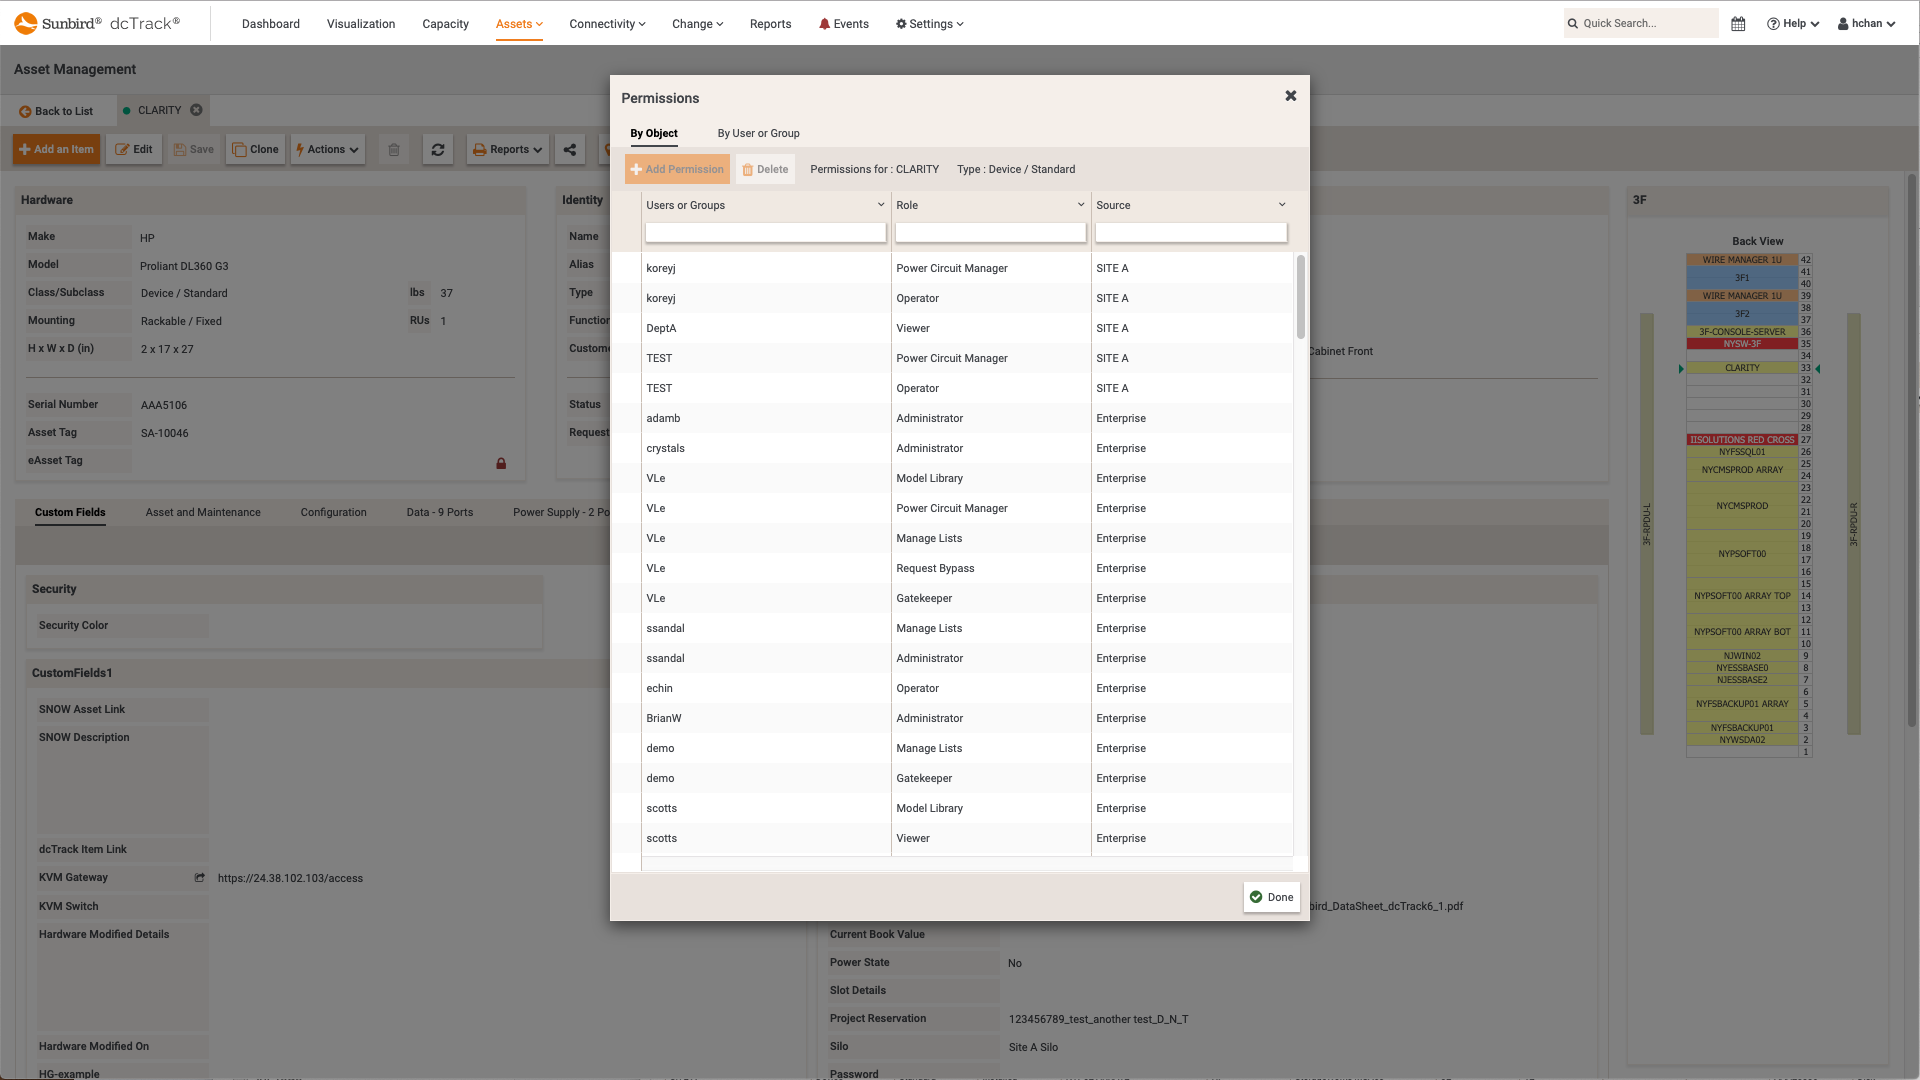Open the Connectivity menu
Image resolution: width=1920 pixels, height=1080 pixels.
click(x=606, y=23)
